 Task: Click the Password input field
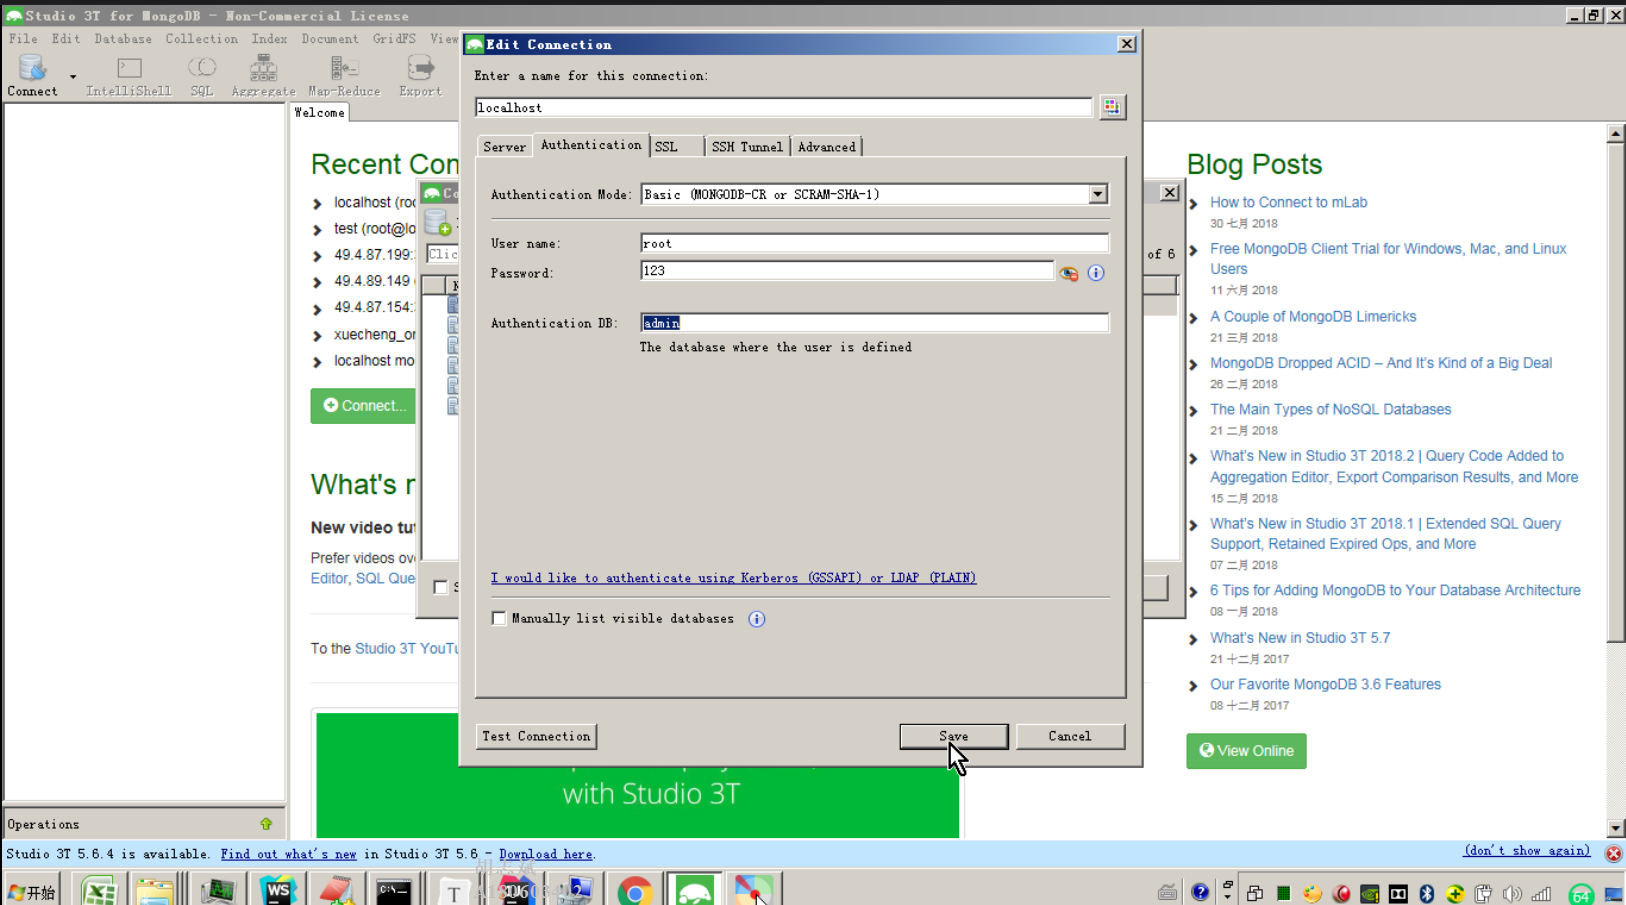coord(847,271)
